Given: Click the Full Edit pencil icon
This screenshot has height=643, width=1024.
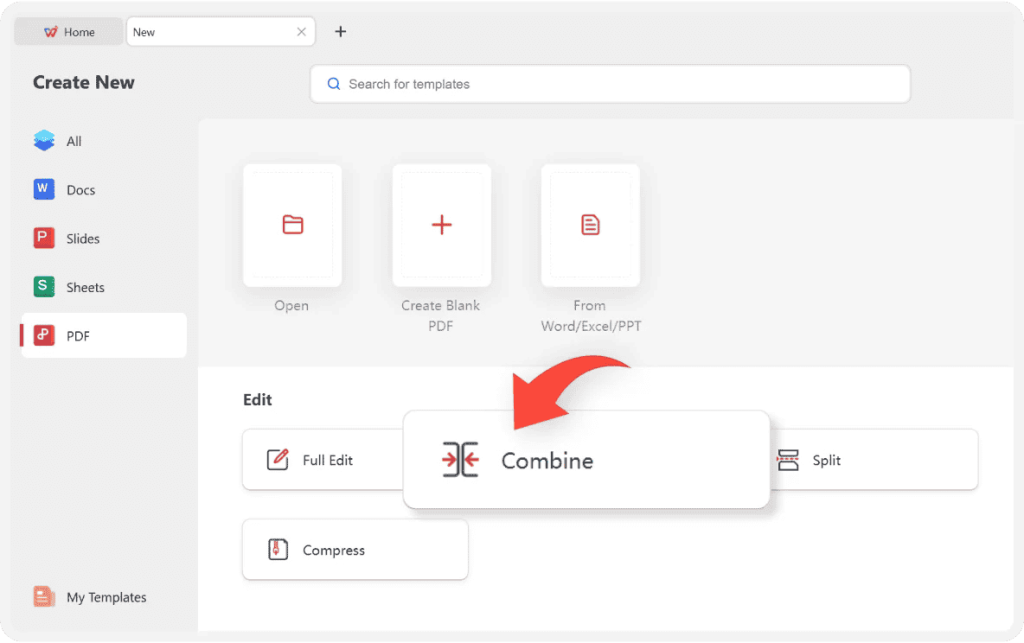Looking at the screenshot, I should pyautogui.click(x=278, y=460).
